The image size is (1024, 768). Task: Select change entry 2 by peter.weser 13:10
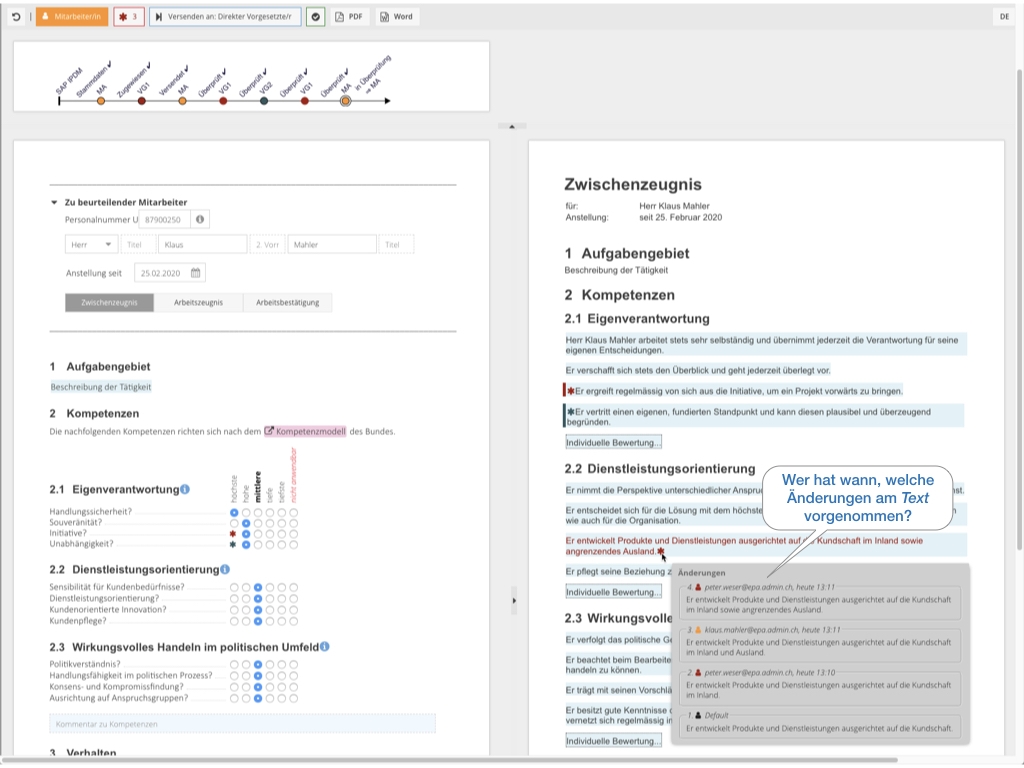pyautogui.click(x=820, y=686)
